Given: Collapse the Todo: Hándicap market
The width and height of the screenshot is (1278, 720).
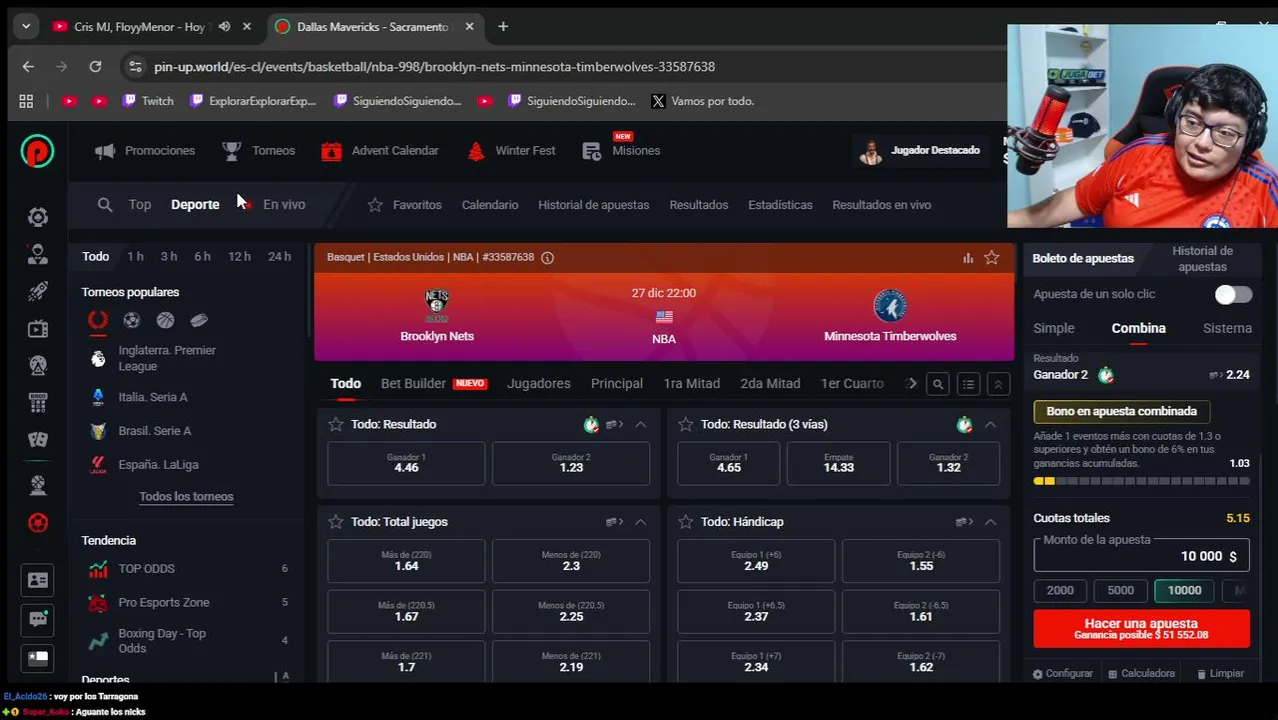Looking at the screenshot, I should click(x=990, y=522).
